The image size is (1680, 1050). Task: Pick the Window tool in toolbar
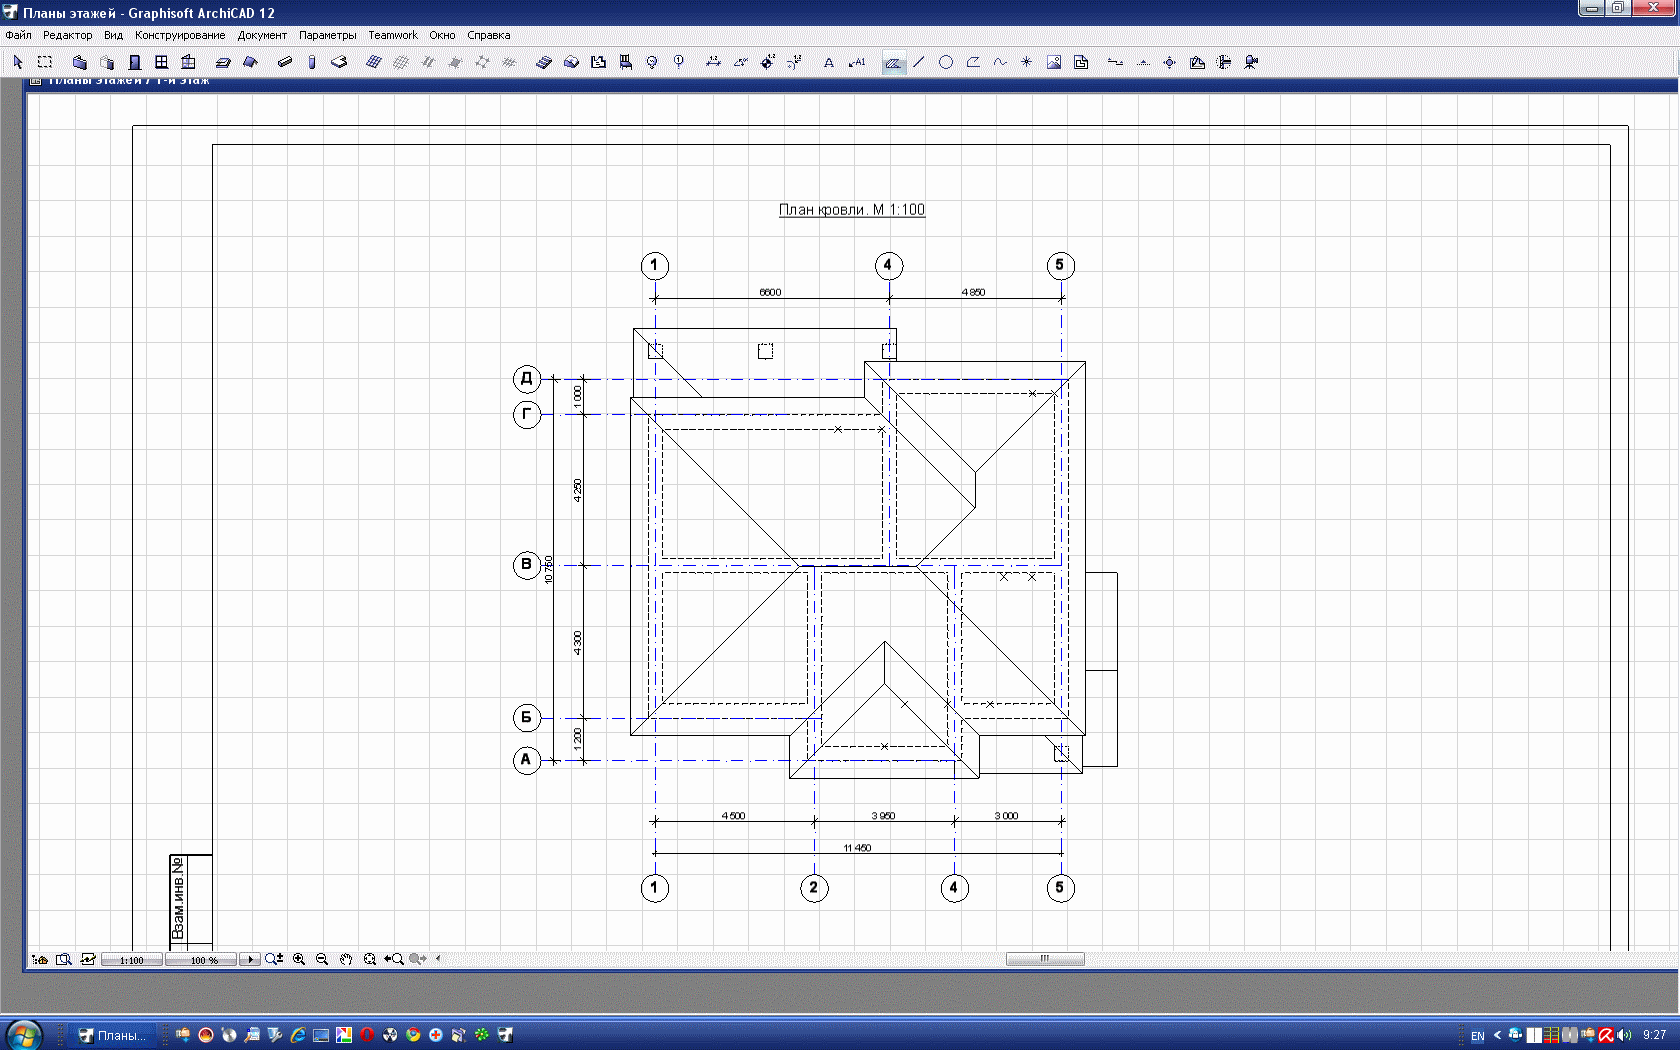(161, 62)
